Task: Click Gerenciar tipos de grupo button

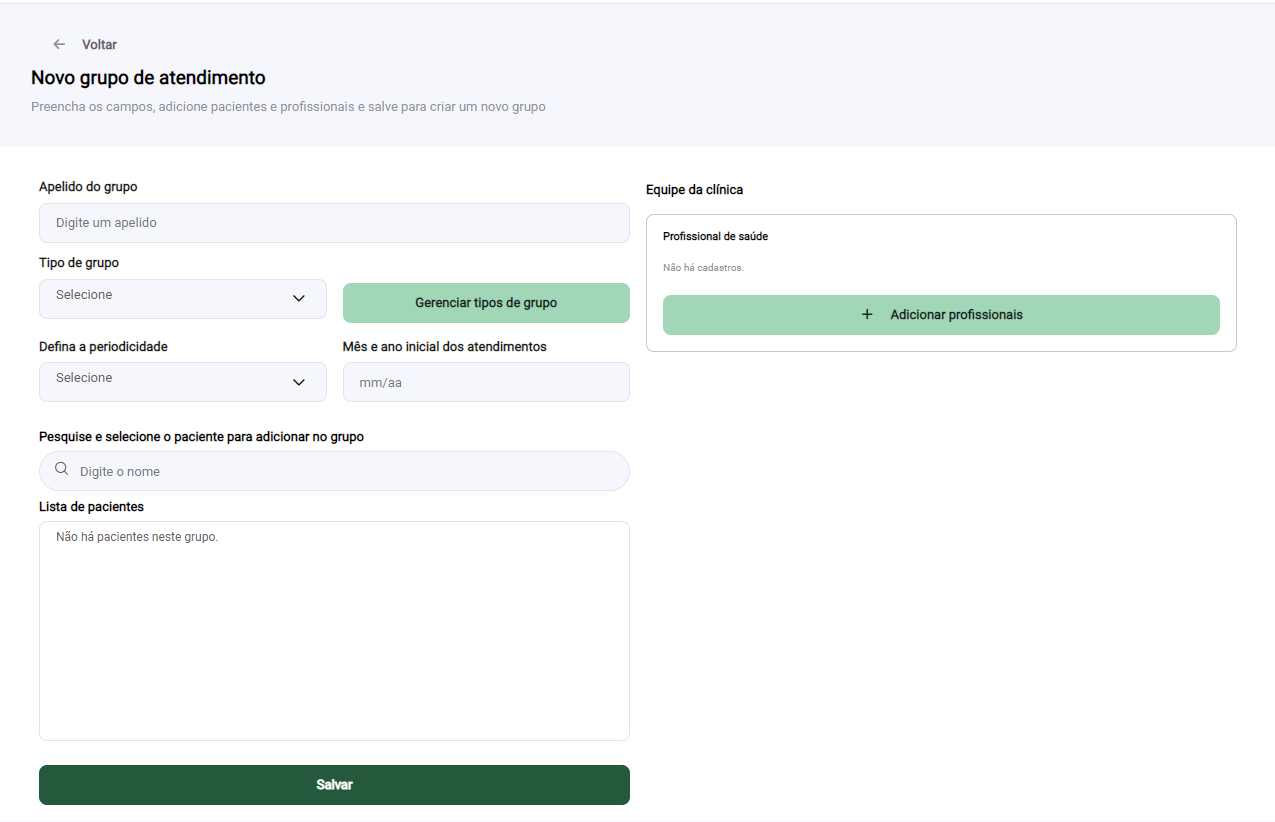Action: coord(486,303)
